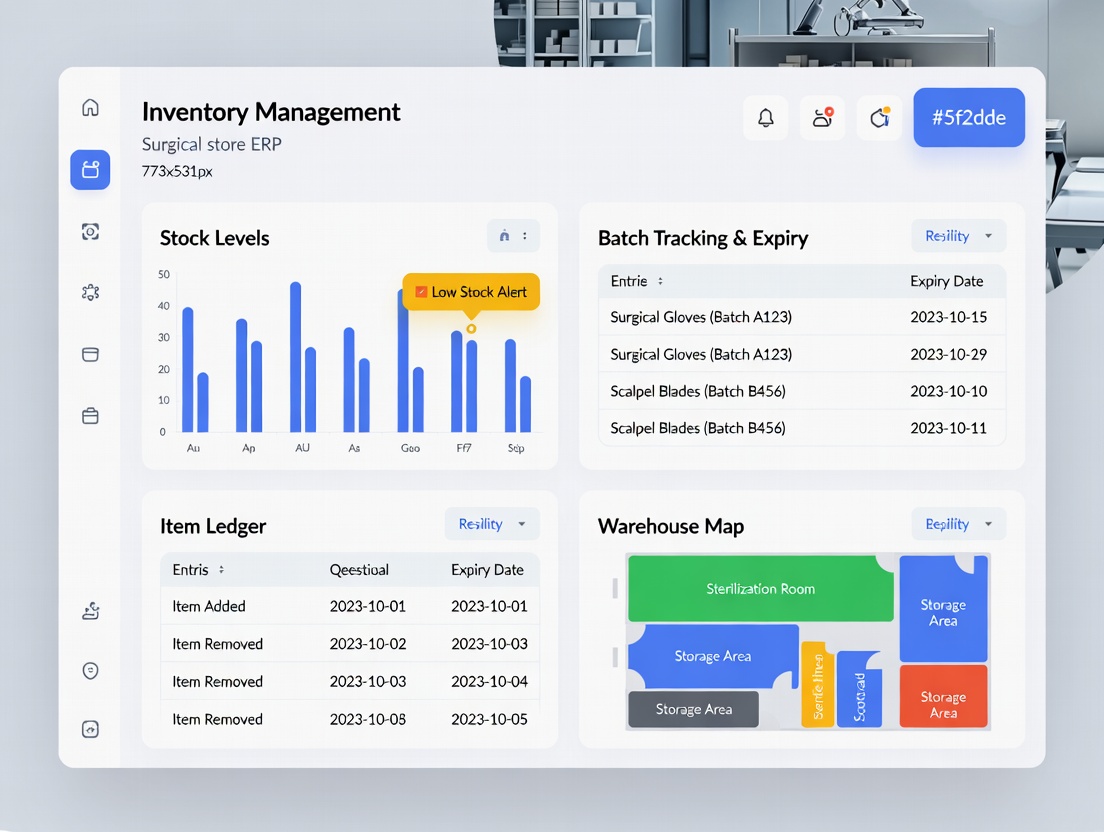1104x832 pixels.
Task: Click the archive box icon in sidebar
Action: coord(90,354)
